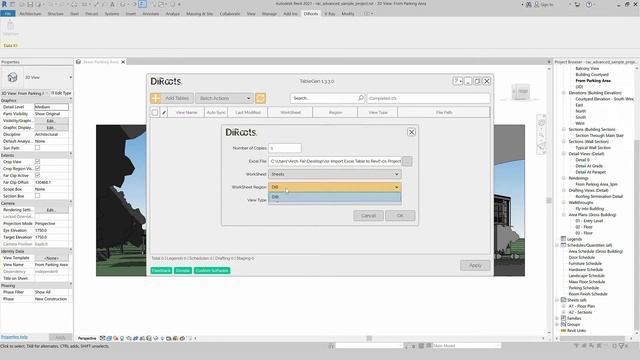This screenshot has width=640, height=360.
Task: Toggle the Section Box checkbox
Action: tap(38, 196)
